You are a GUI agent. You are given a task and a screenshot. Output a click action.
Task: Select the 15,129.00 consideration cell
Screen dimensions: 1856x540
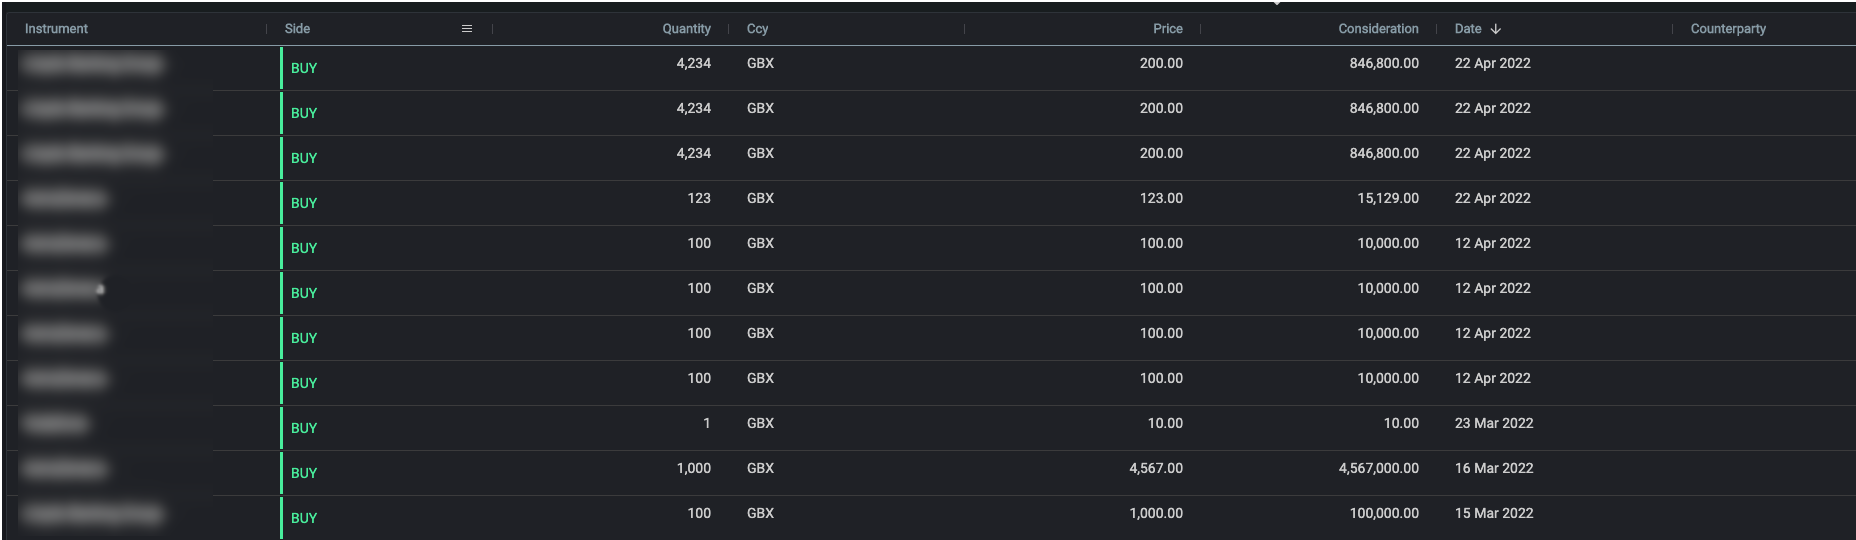pos(1387,198)
